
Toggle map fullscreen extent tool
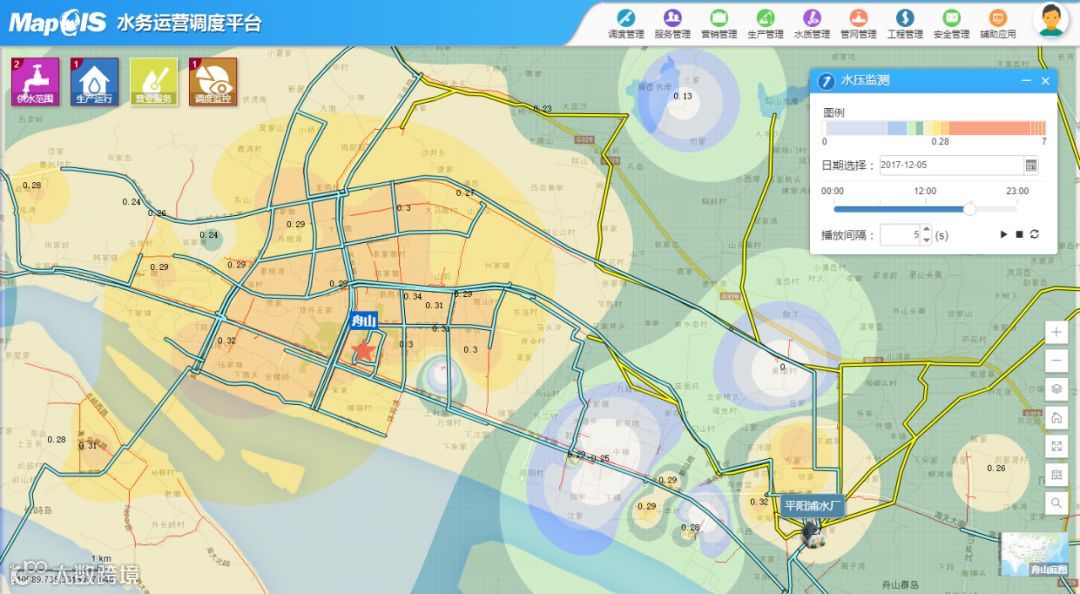point(1057,447)
